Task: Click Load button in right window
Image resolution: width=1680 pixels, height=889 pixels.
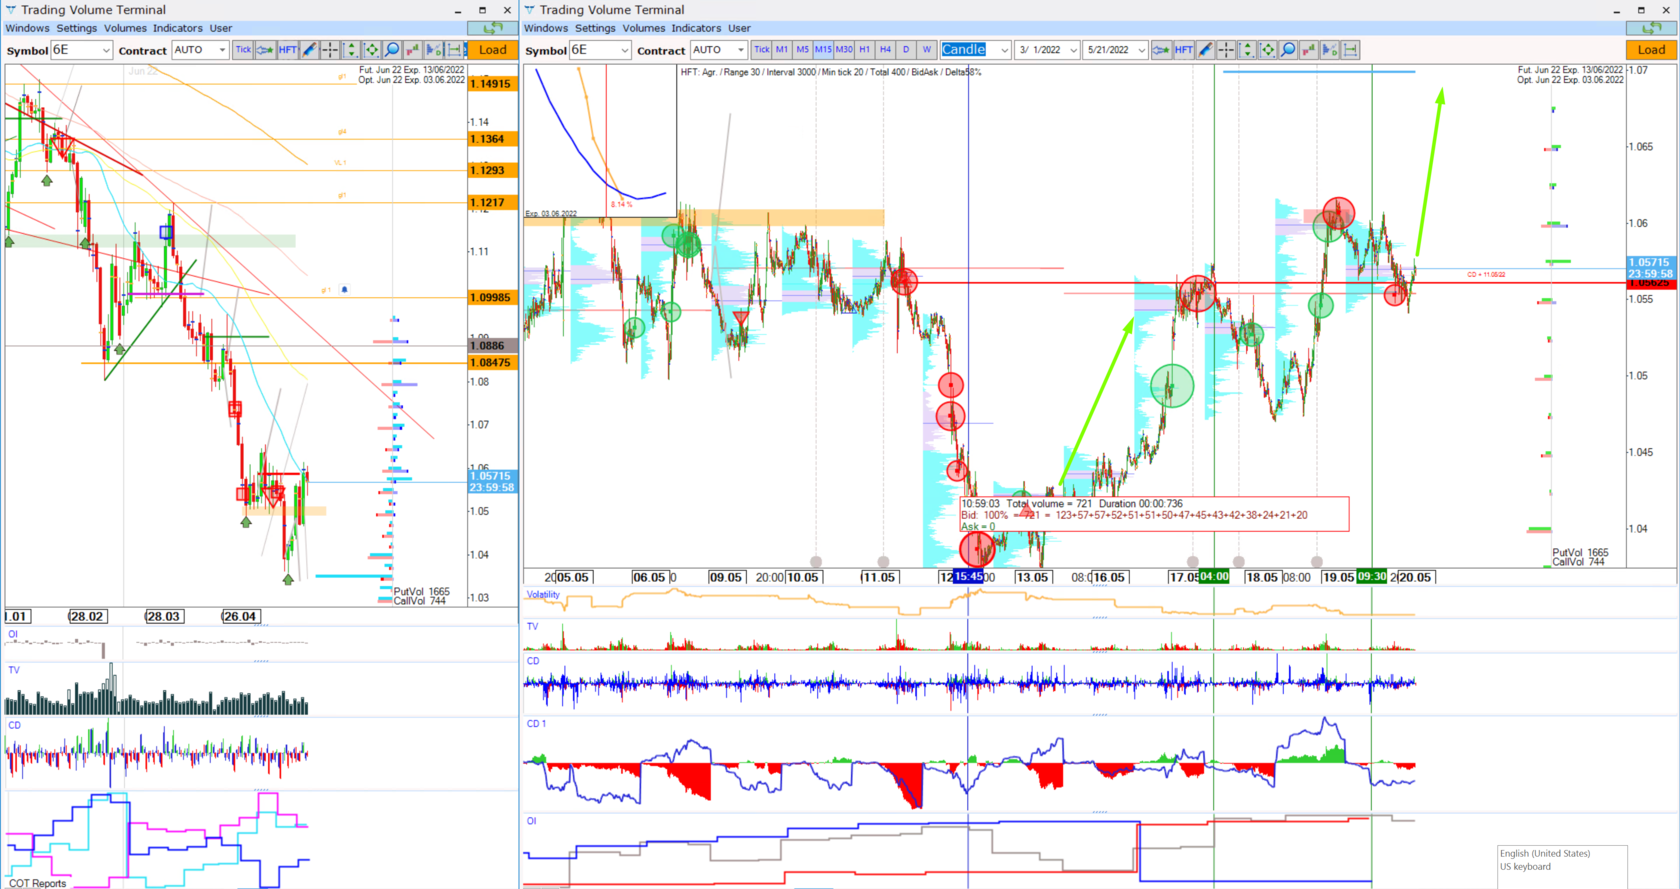Action: point(1651,50)
